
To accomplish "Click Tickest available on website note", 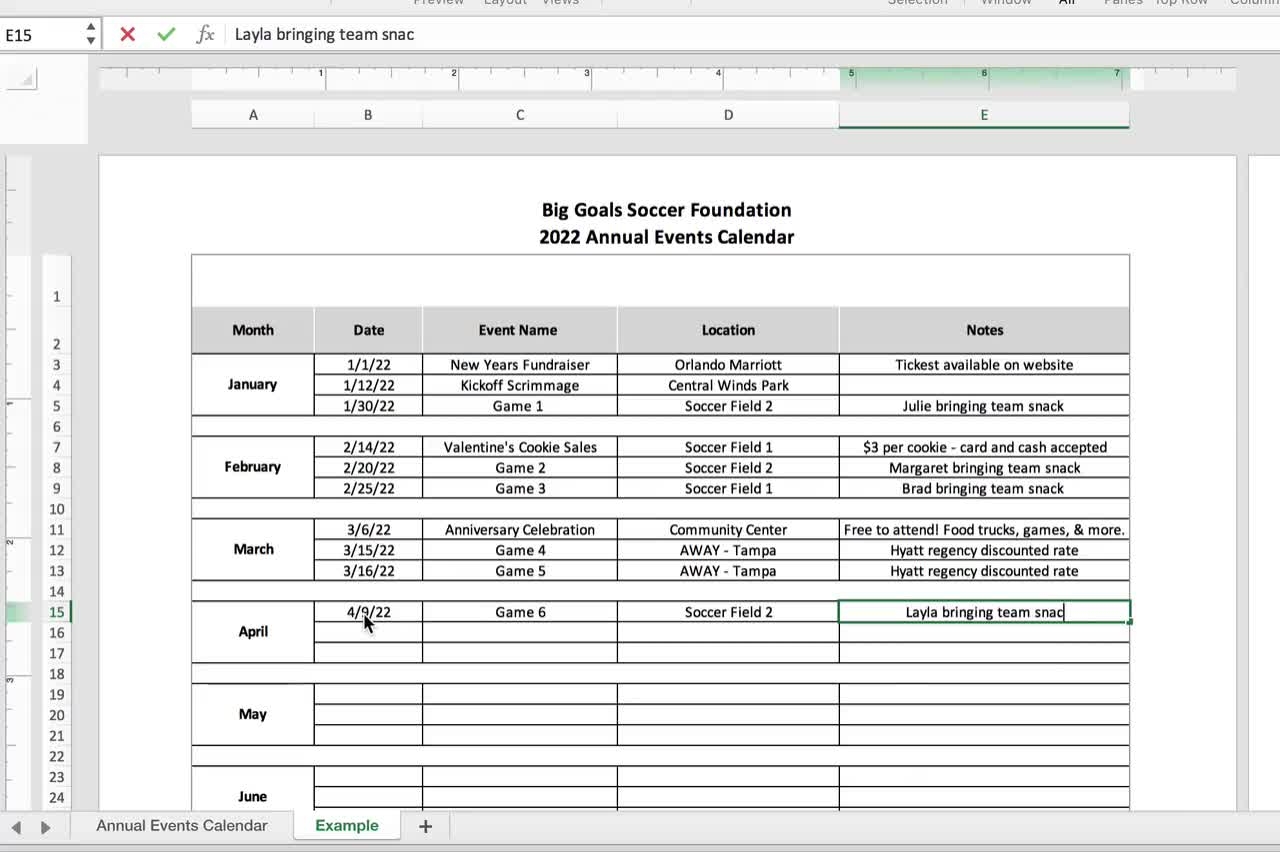I will tap(984, 365).
